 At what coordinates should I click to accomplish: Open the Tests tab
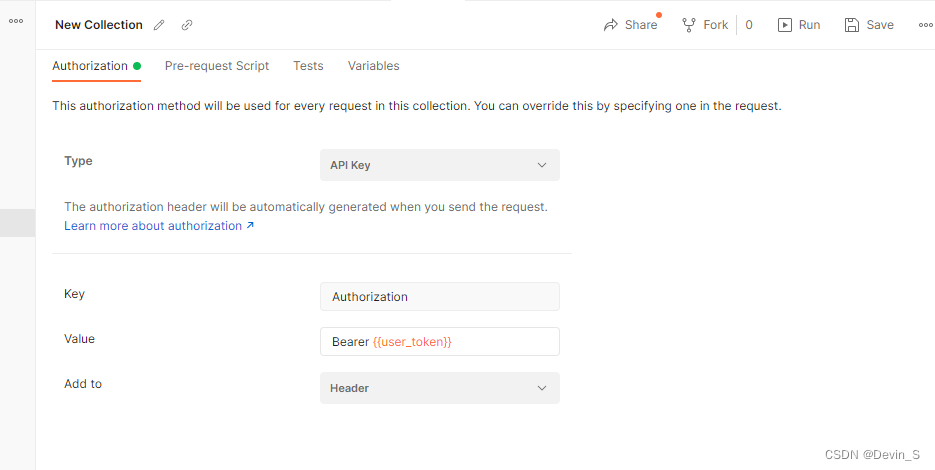(308, 66)
